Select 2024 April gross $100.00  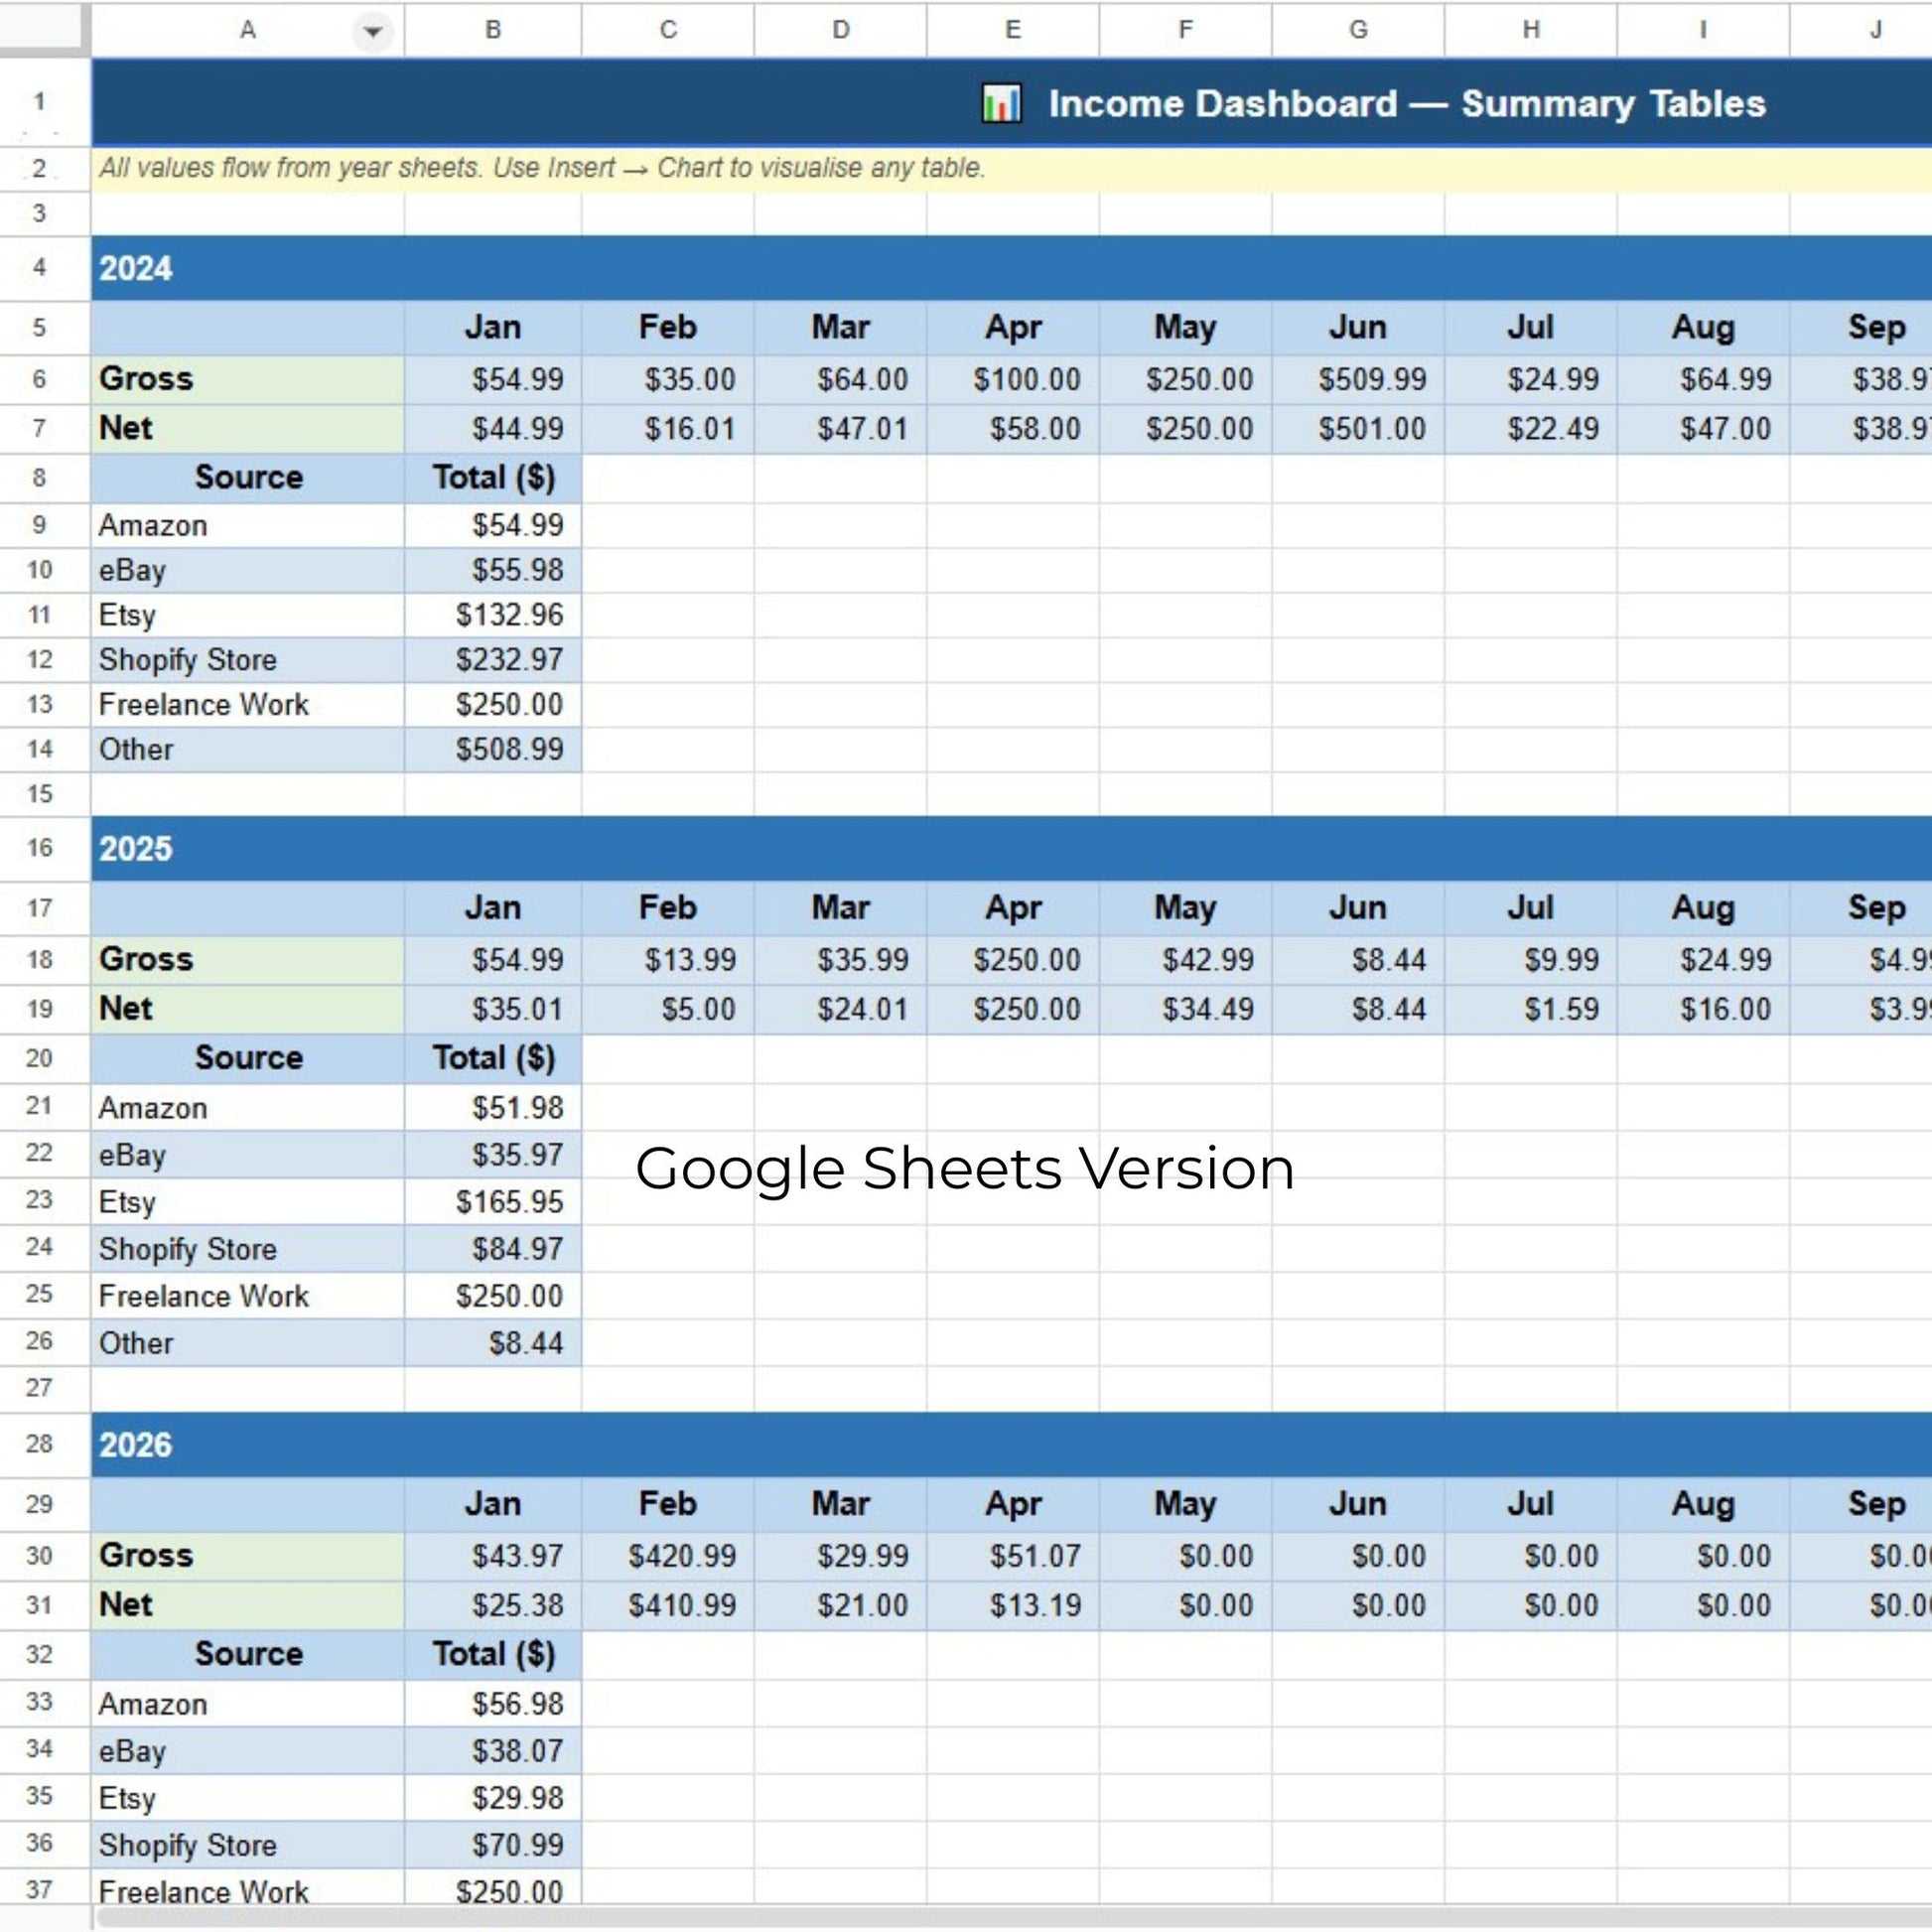click(1013, 379)
